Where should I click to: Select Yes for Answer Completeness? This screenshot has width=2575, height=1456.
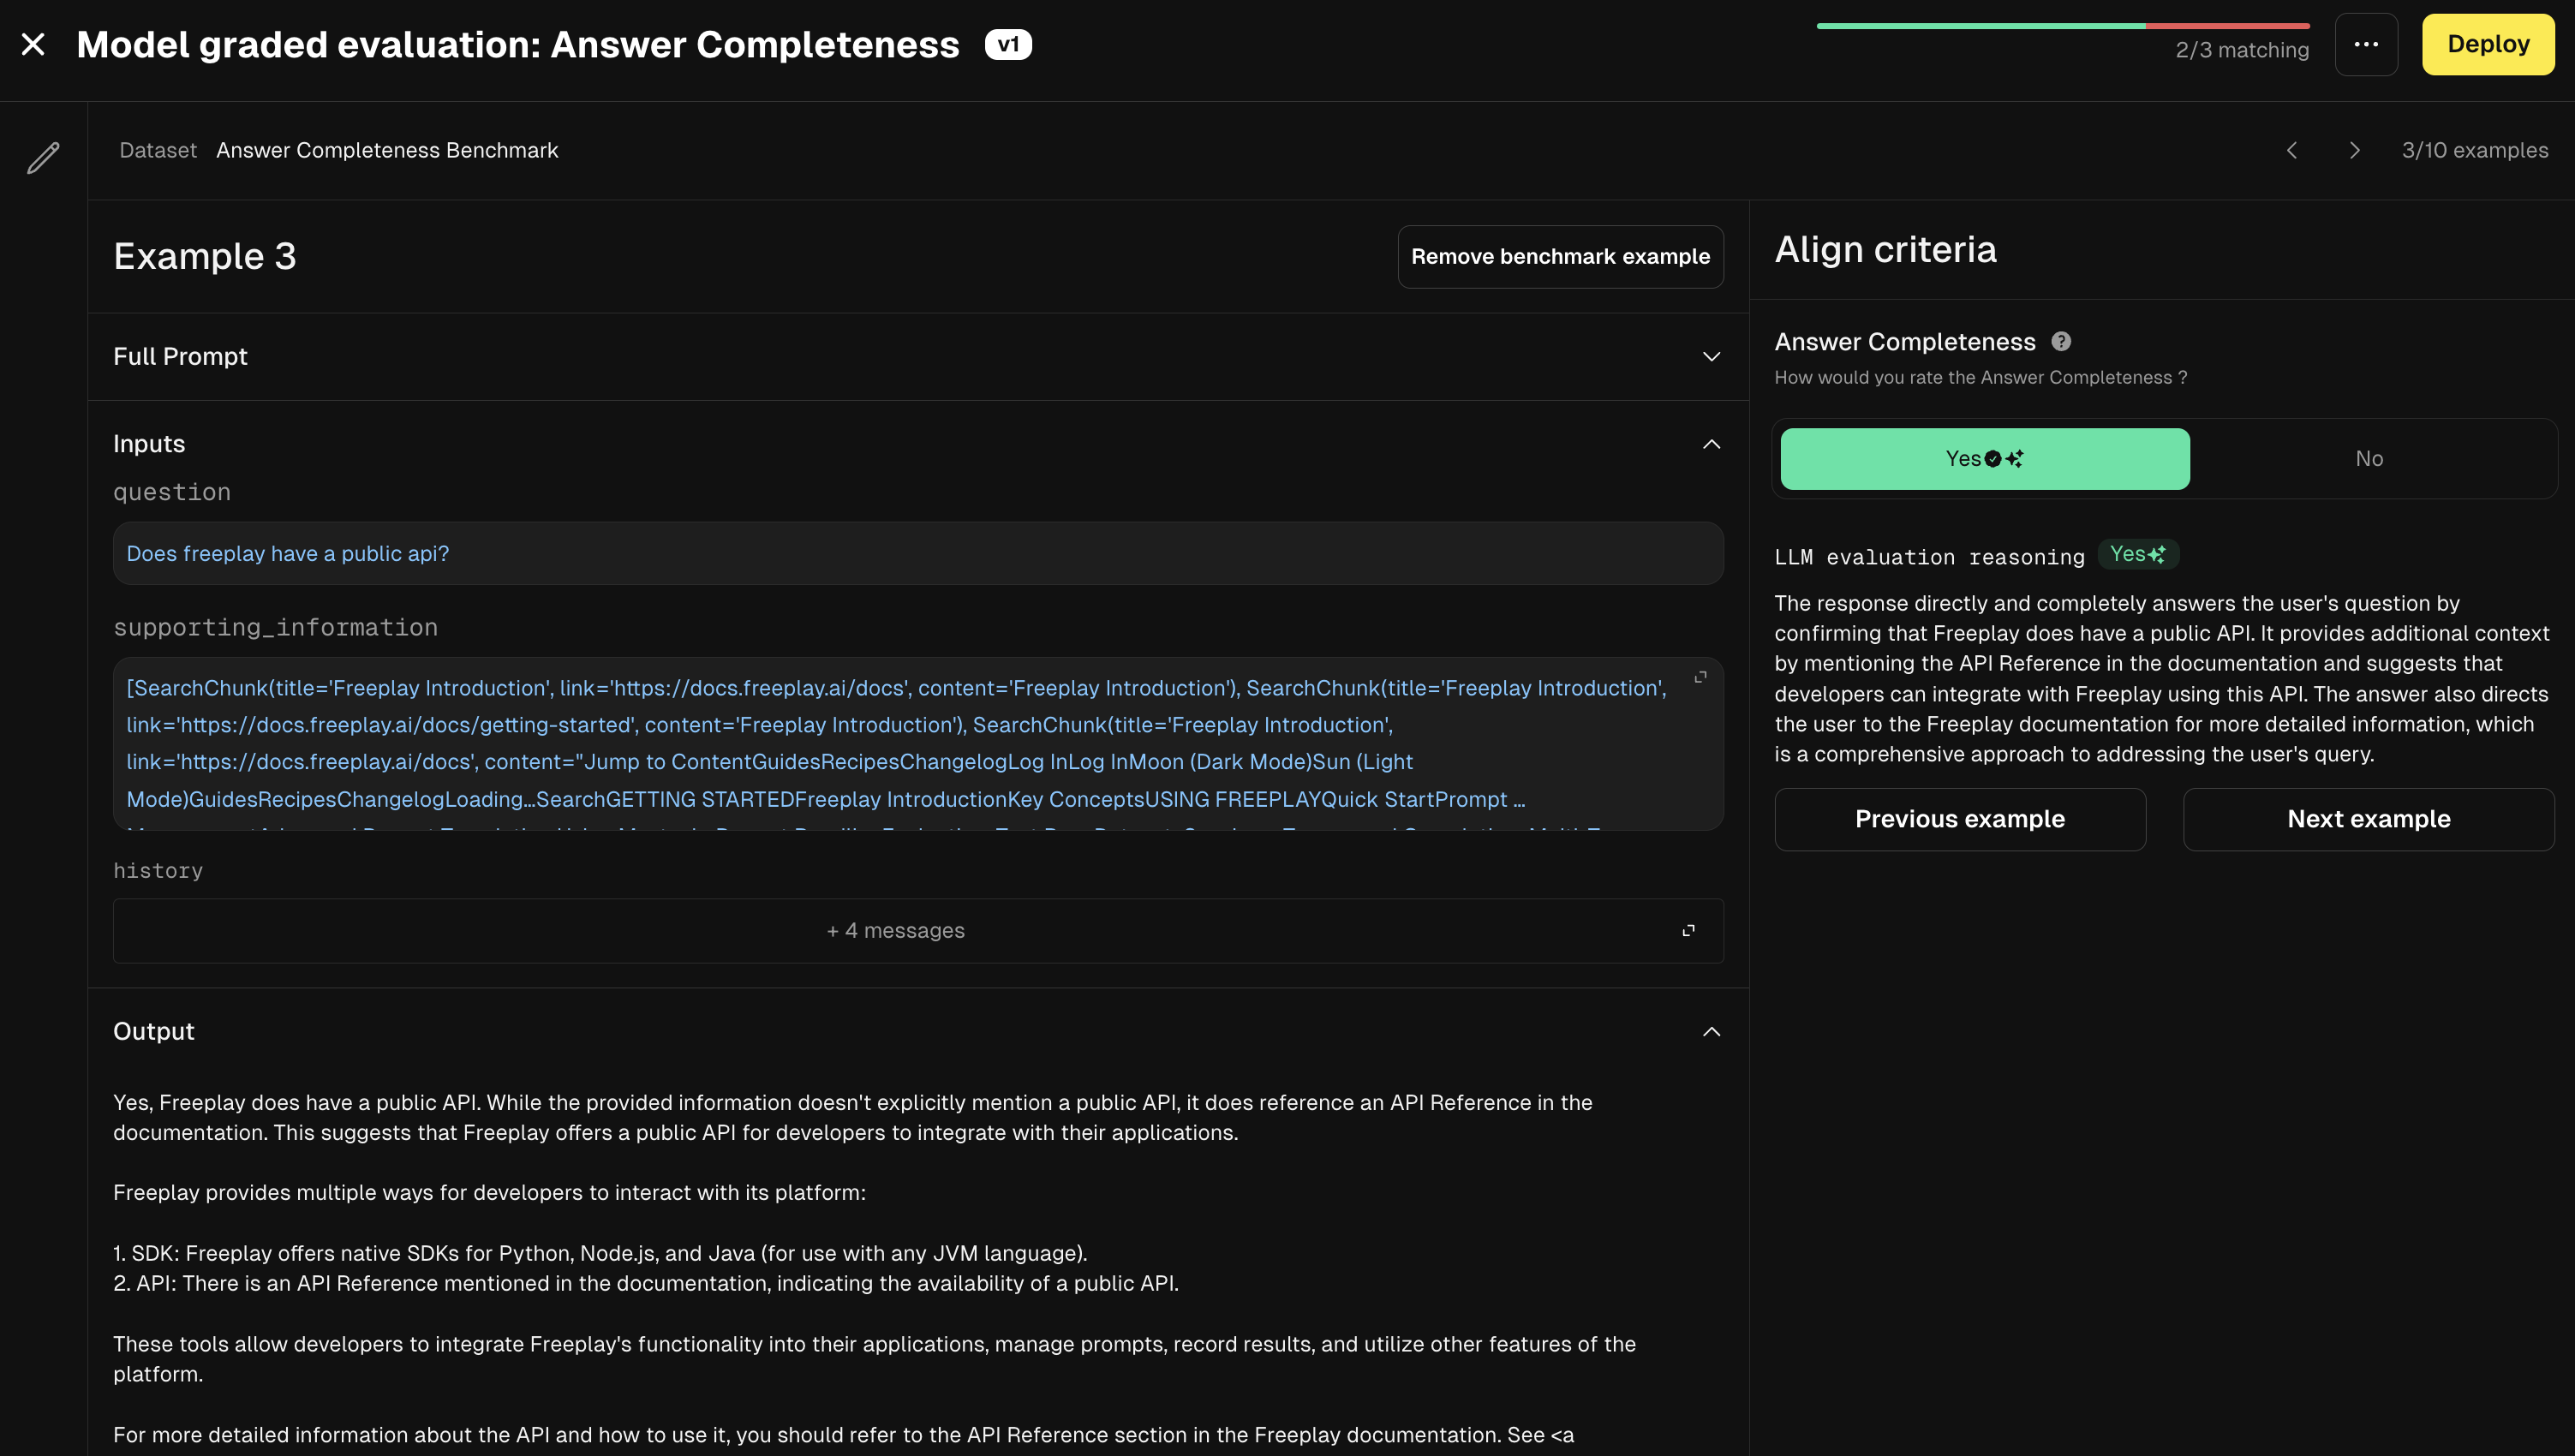click(x=1984, y=459)
